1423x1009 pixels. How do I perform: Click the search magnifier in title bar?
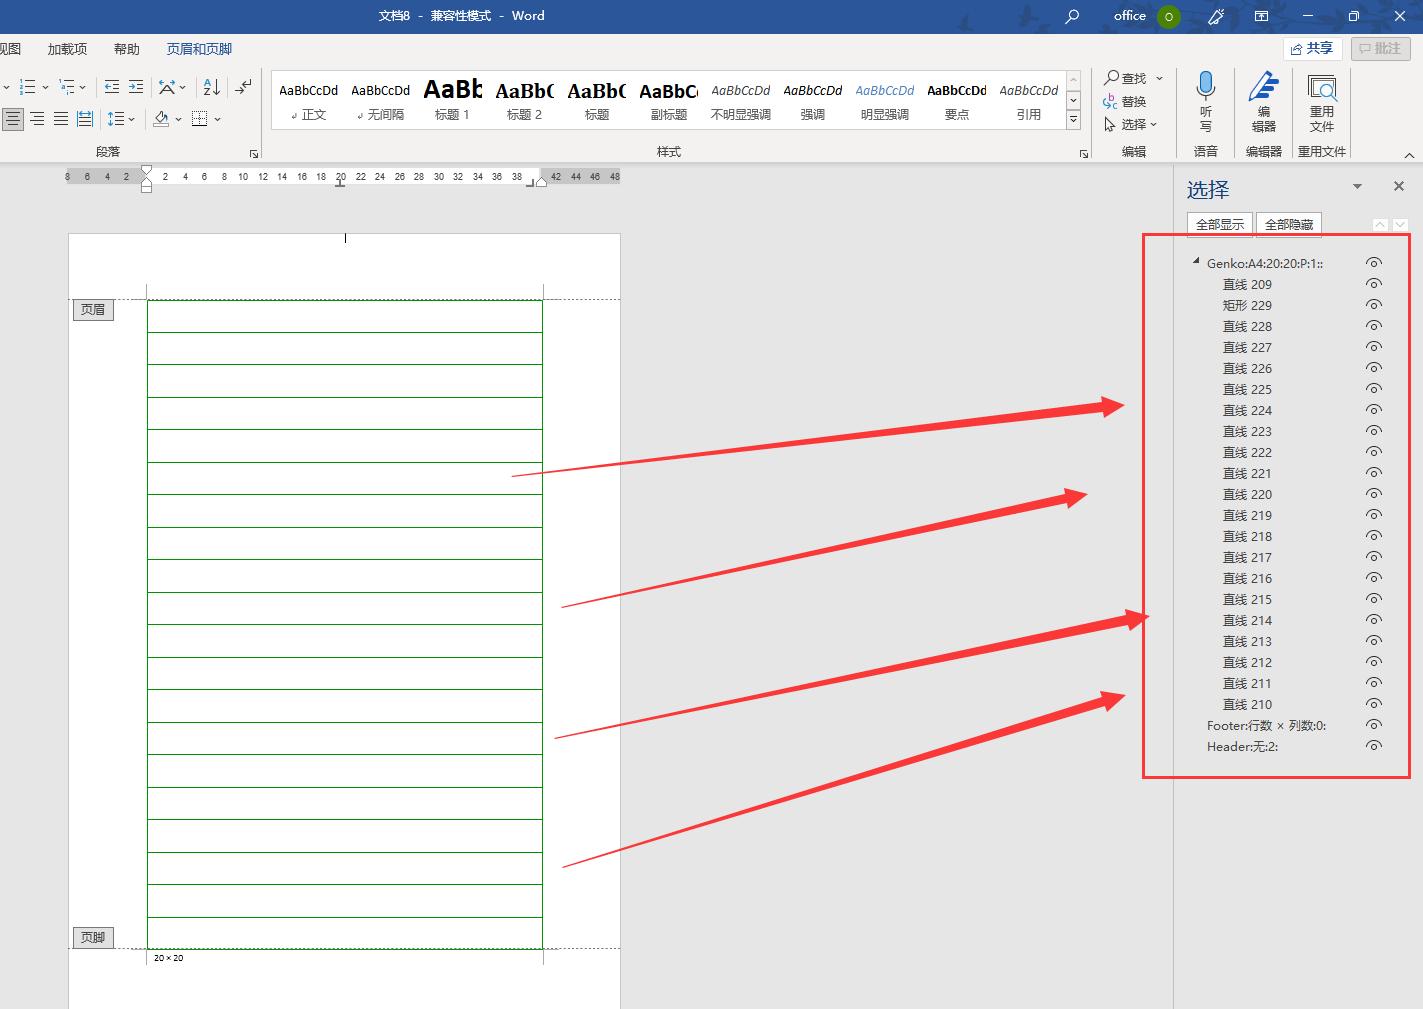point(1072,16)
